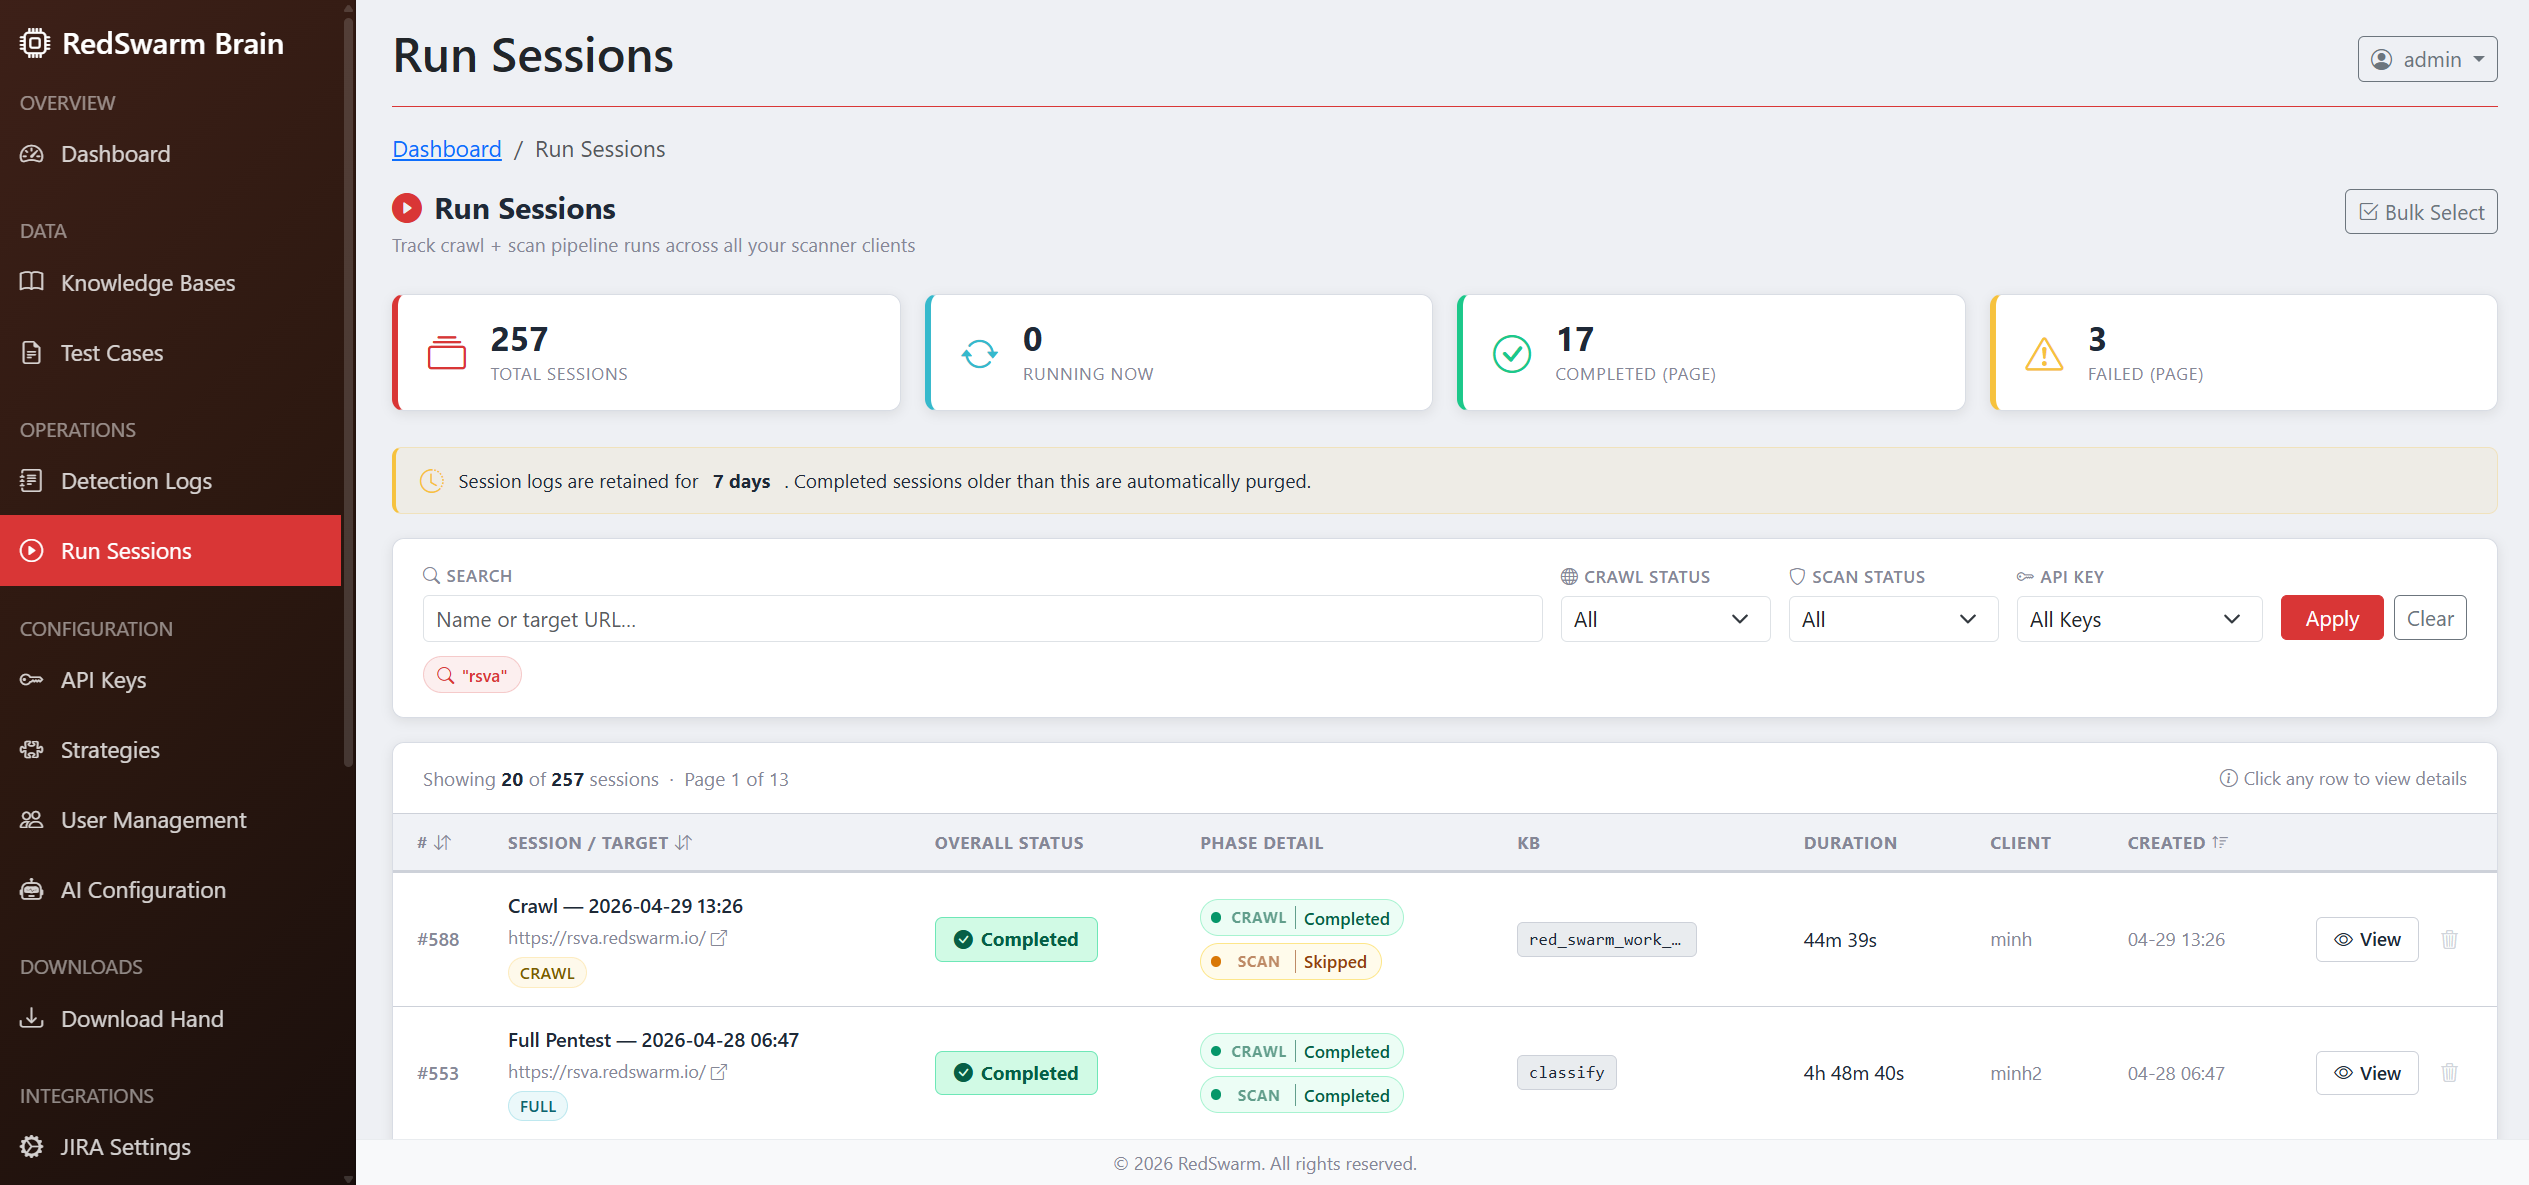
Task: Click the Download Hand download icon
Action: 31,1018
